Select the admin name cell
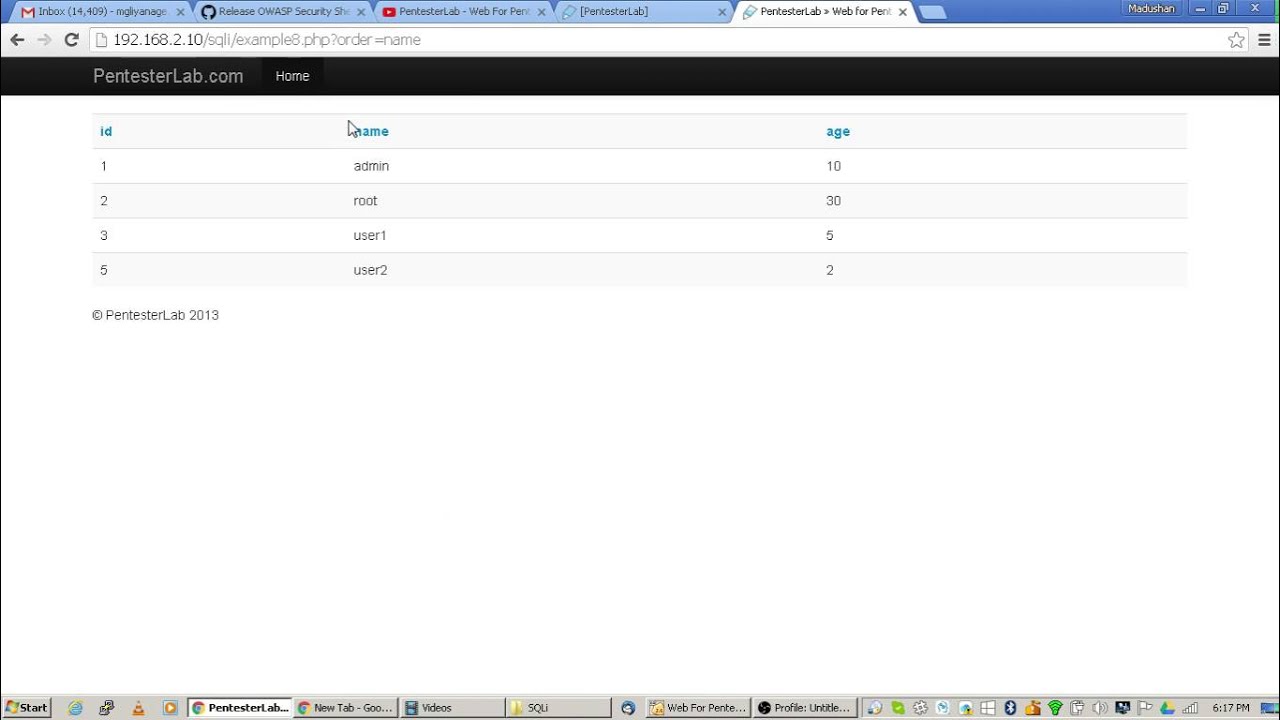The width and height of the screenshot is (1280, 720). pyautogui.click(x=371, y=166)
